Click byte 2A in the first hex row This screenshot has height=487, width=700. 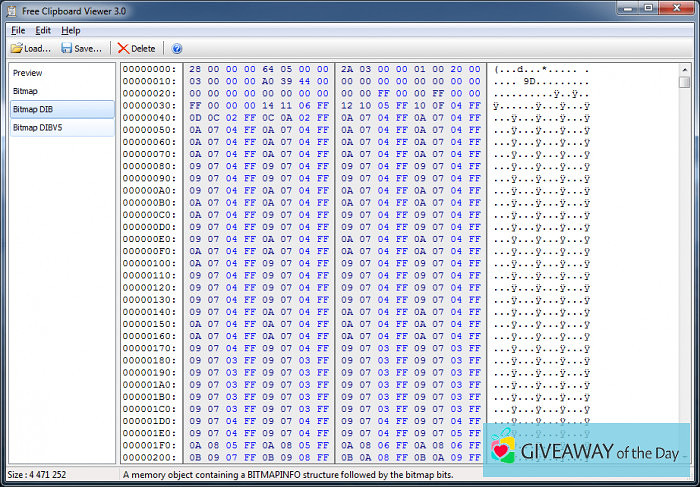(x=347, y=69)
